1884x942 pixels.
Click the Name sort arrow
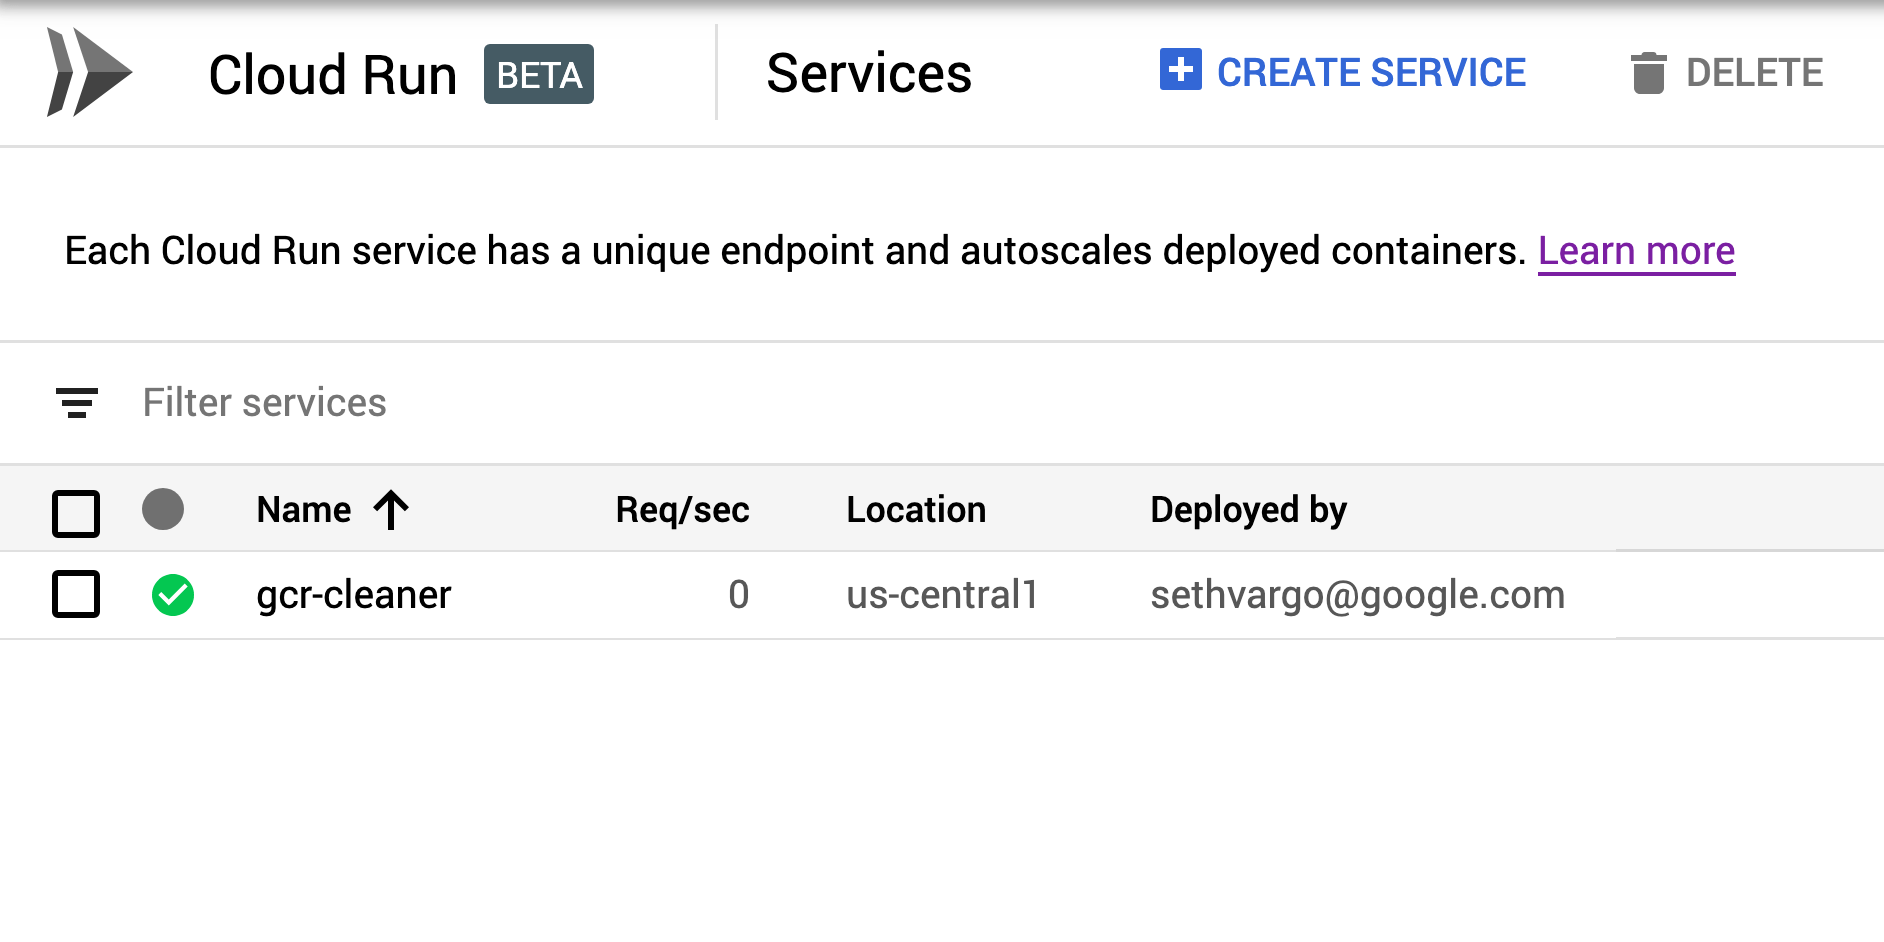coord(391,510)
